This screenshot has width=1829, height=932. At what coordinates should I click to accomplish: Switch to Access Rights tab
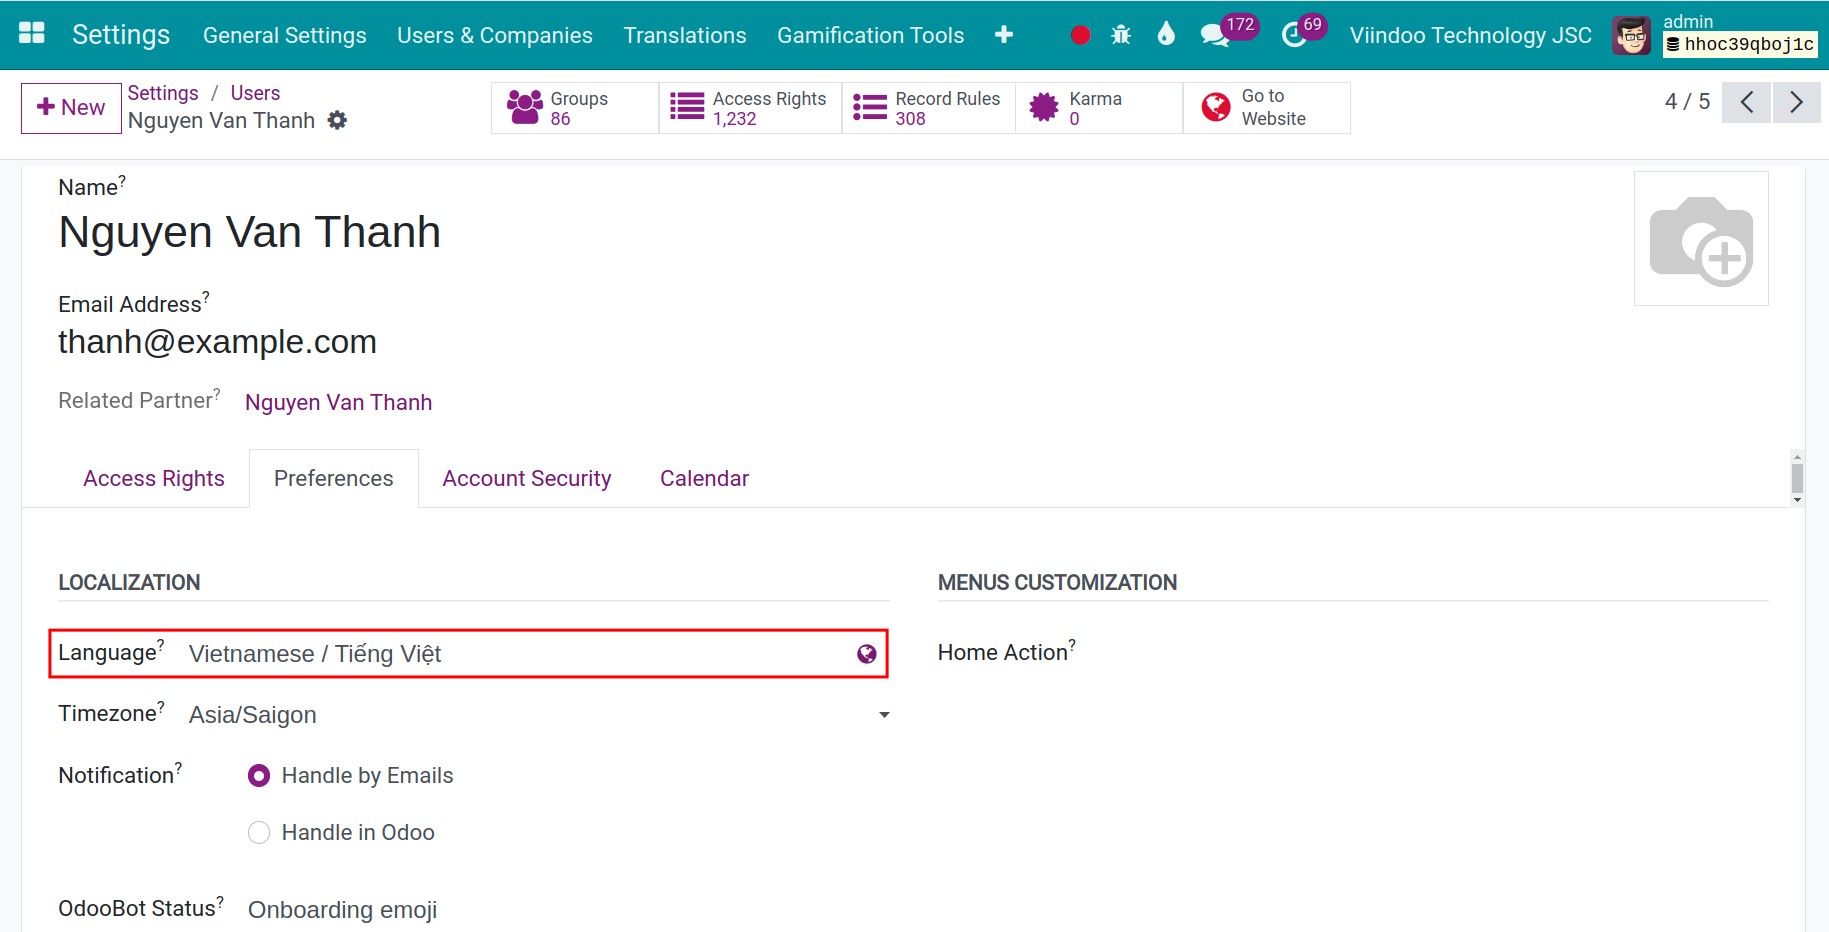point(154,479)
